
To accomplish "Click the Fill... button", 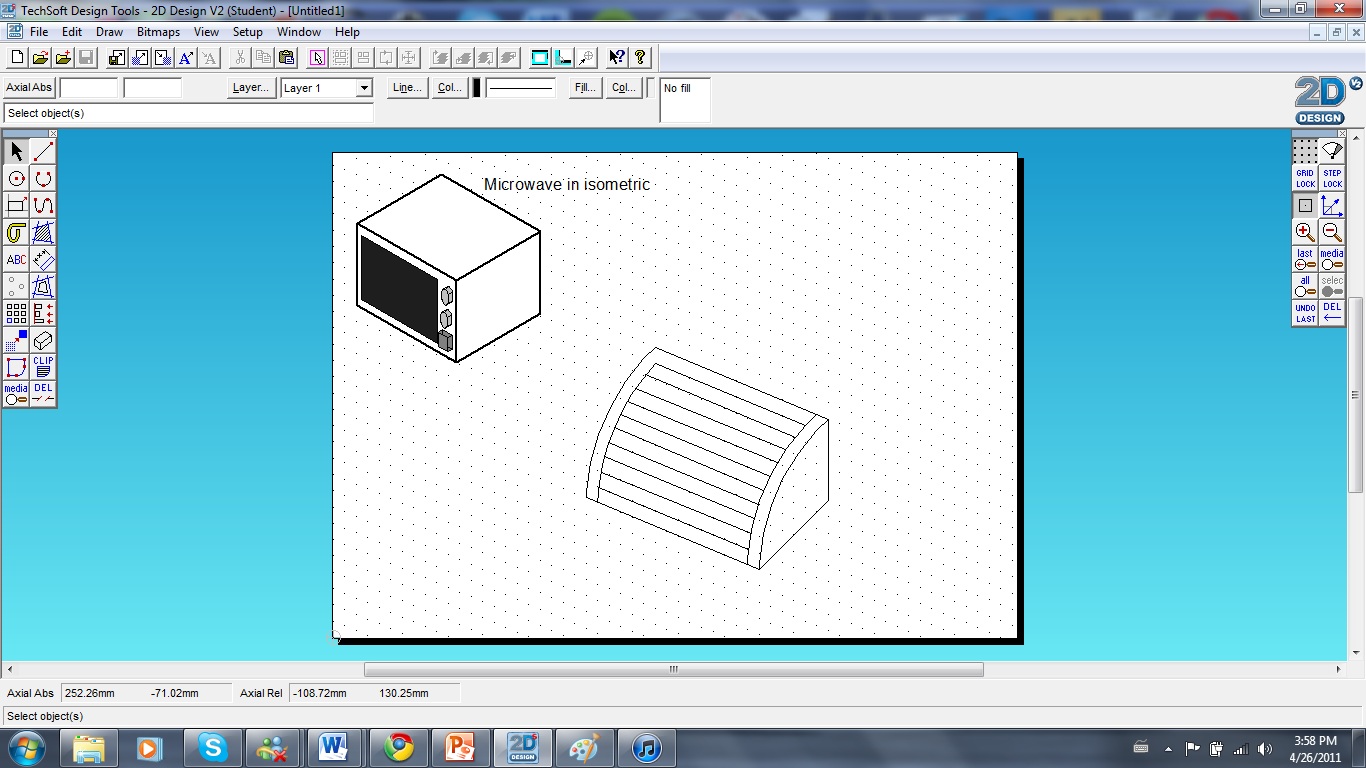I will pyautogui.click(x=584, y=88).
